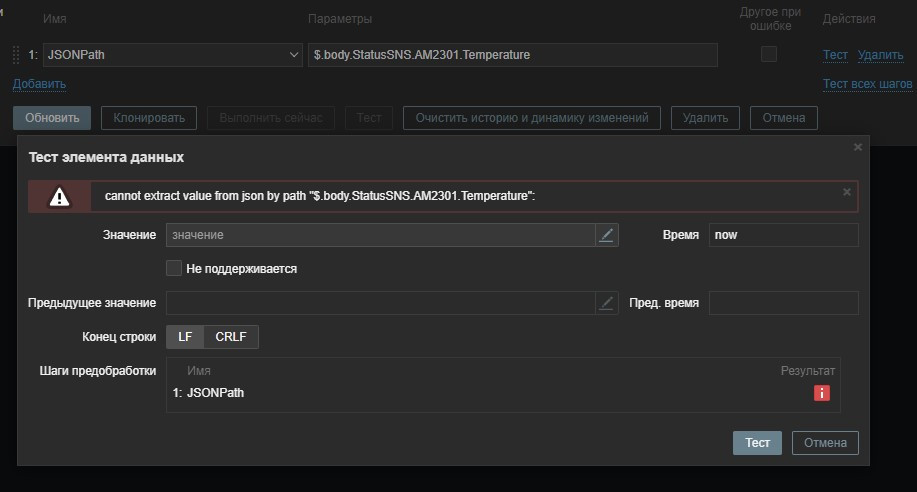Toggle the Другое при ошибке checkbox
917x492 pixels.
click(768, 54)
